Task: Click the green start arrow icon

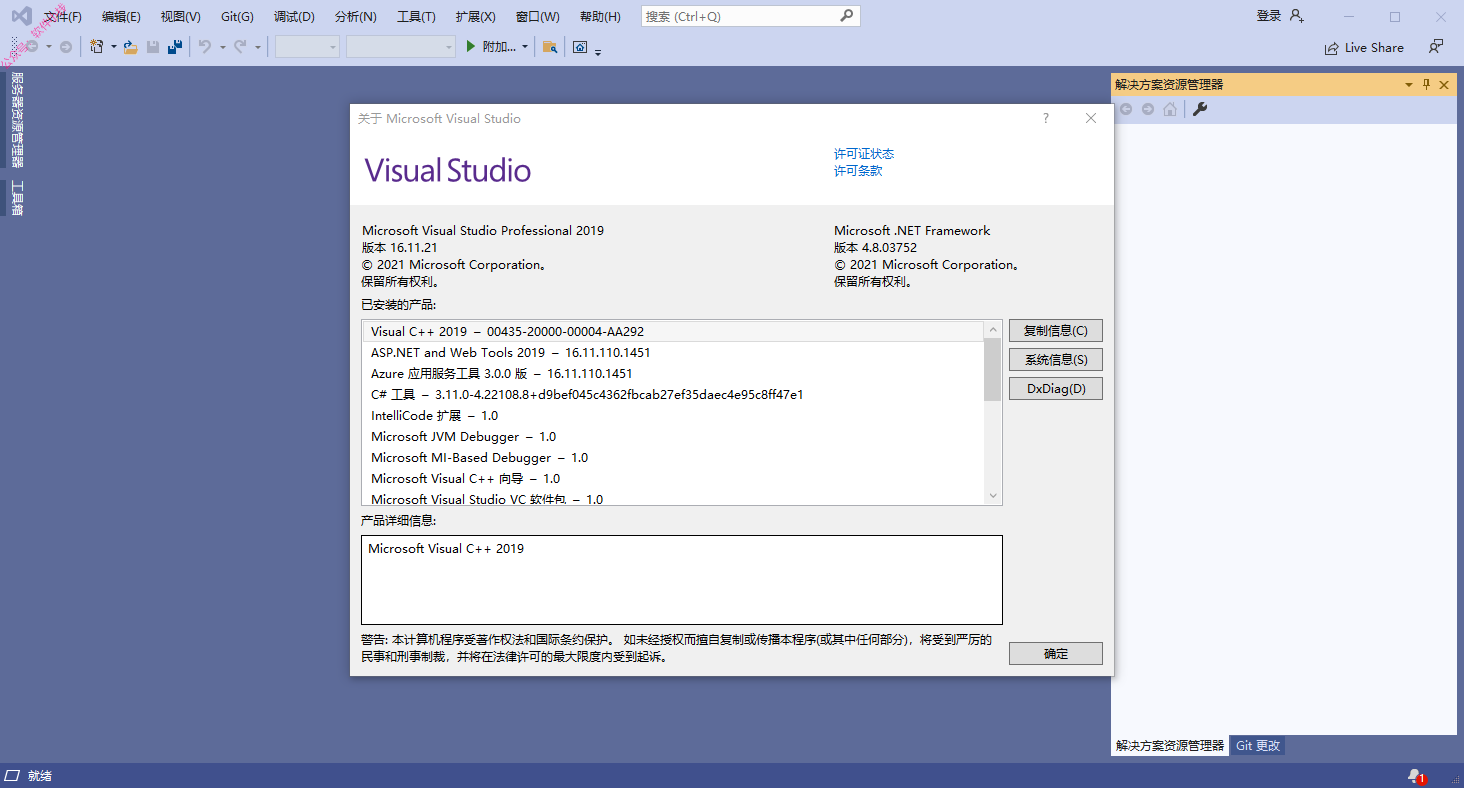Action: (471, 47)
